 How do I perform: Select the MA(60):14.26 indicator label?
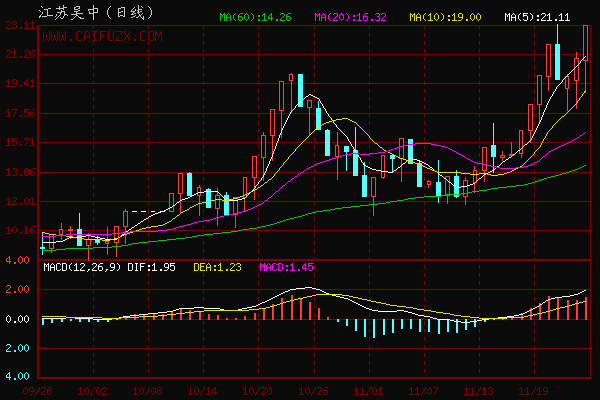click(x=255, y=17)
